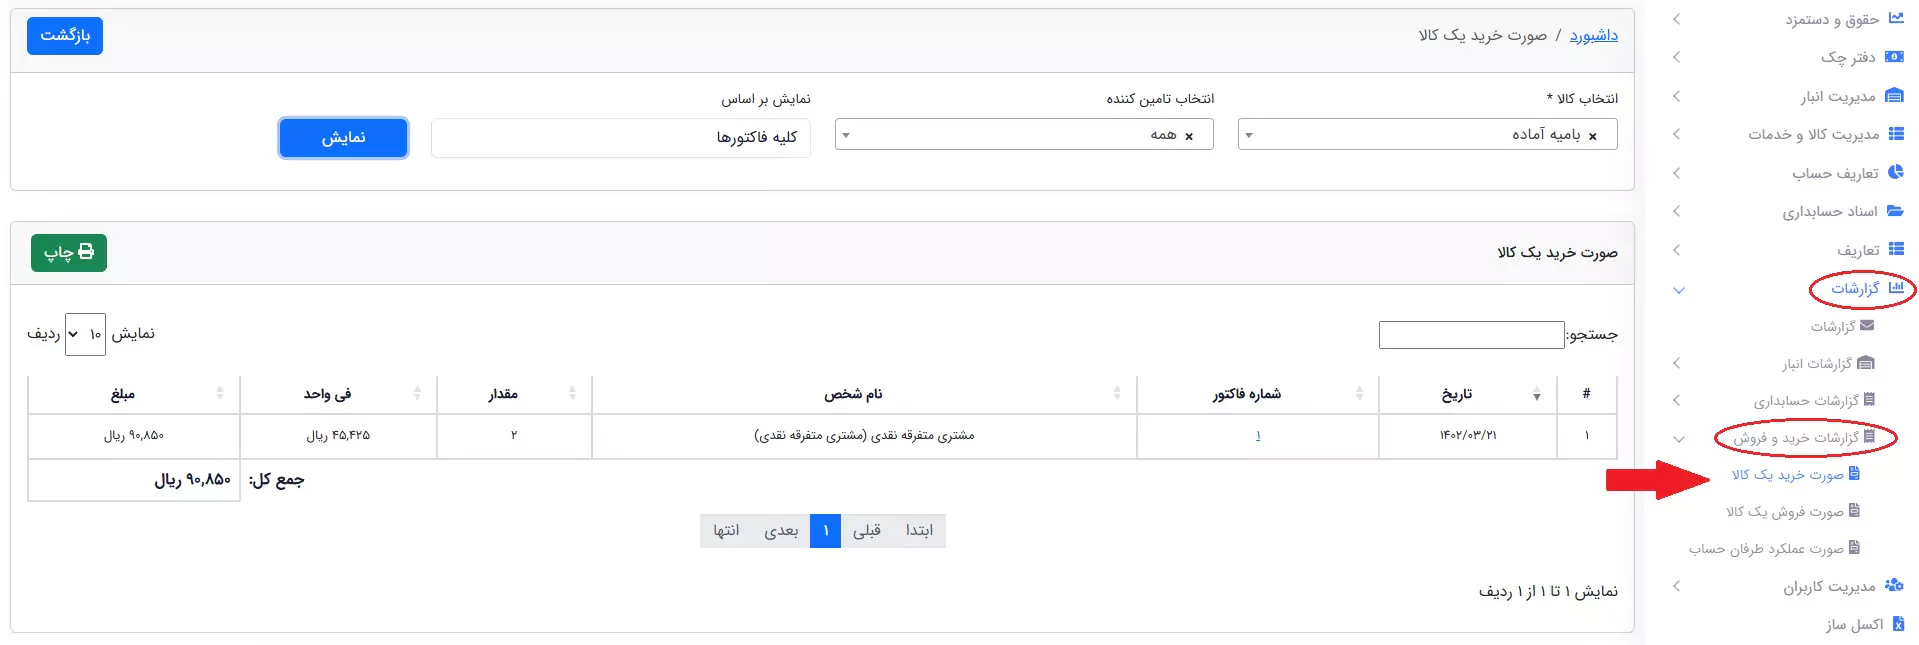Sort table by مبلغ column arrows
The width and height of the screenshot is (1919, 645).
(220, 394)
